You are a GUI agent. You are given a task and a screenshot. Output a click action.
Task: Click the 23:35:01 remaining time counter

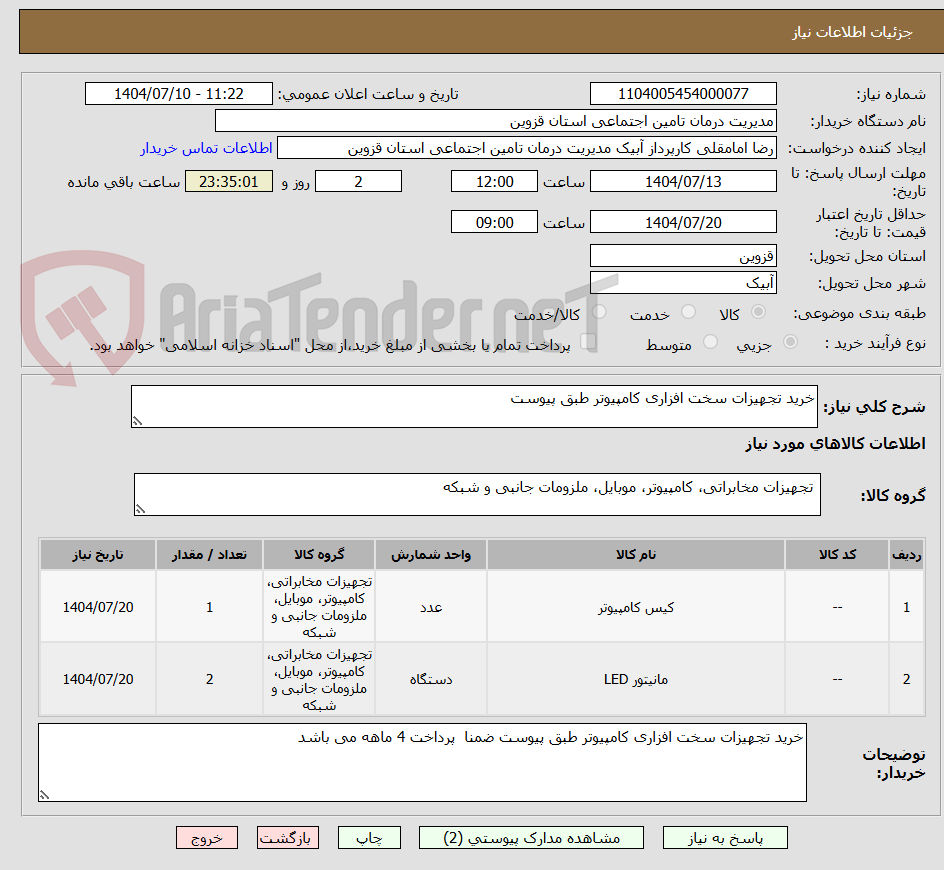pyautogui.click(x=228, y=182)
